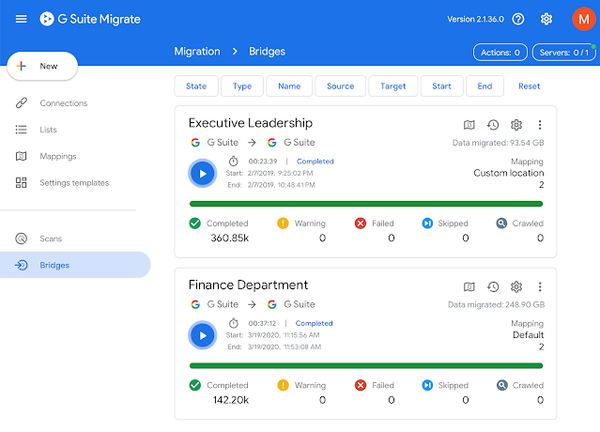Open the help question mark icon
The image size is (600, 432).
click(x=518, y=19)
